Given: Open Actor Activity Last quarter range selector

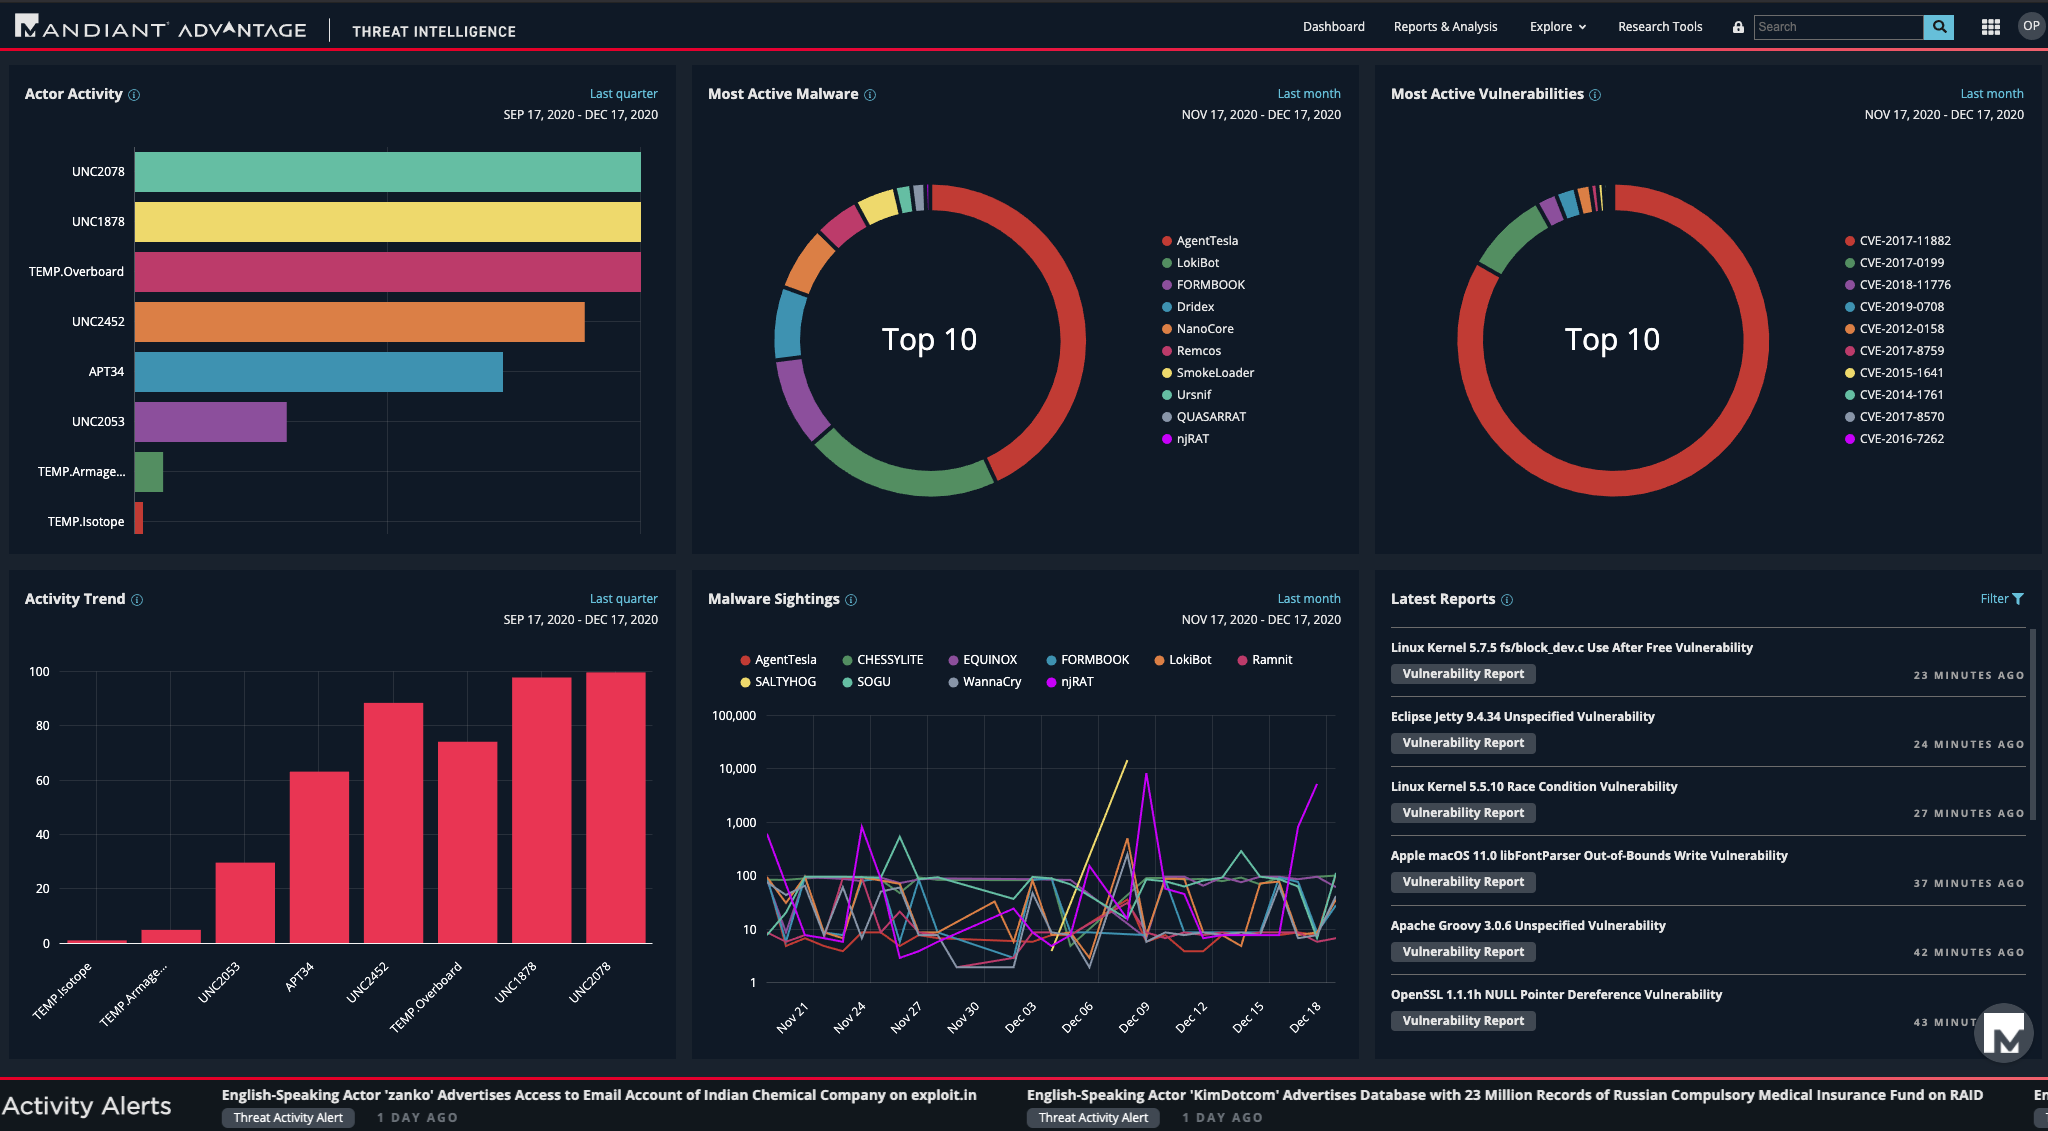Looking at the screenshot, I should click(623, 94).
